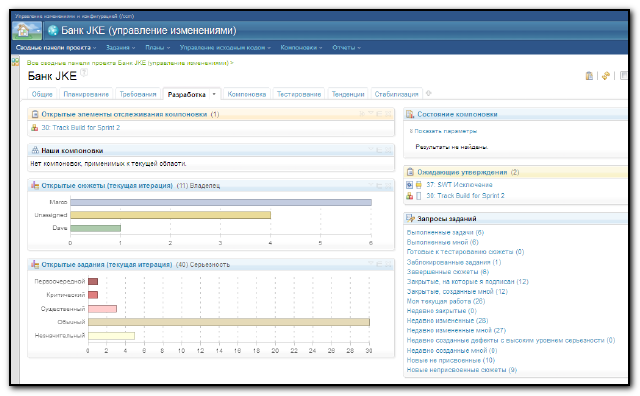Open the Открытые задания (текущая итерация) title link
Image resolution: width=640 pixels, height=396 pixels.
point(107,265)
